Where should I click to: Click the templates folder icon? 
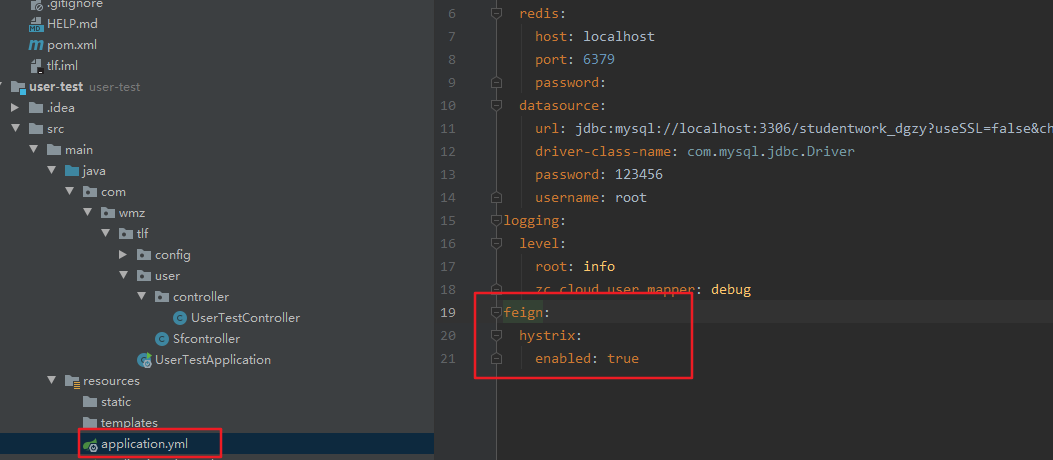[90, 422]
